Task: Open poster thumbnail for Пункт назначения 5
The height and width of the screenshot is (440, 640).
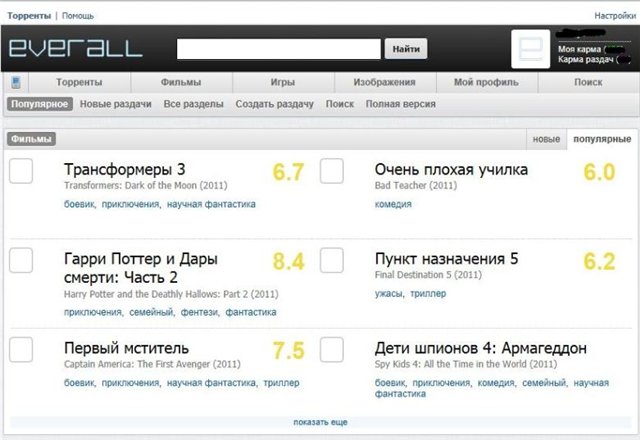Action: (x=331, y=260)
